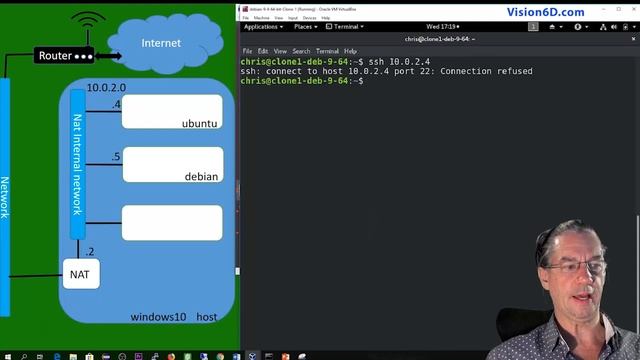Screen dimensions: 640x360
Task: Close the chris@clone1-deb-9-64 terminal window
Action: tap(633, 39)
